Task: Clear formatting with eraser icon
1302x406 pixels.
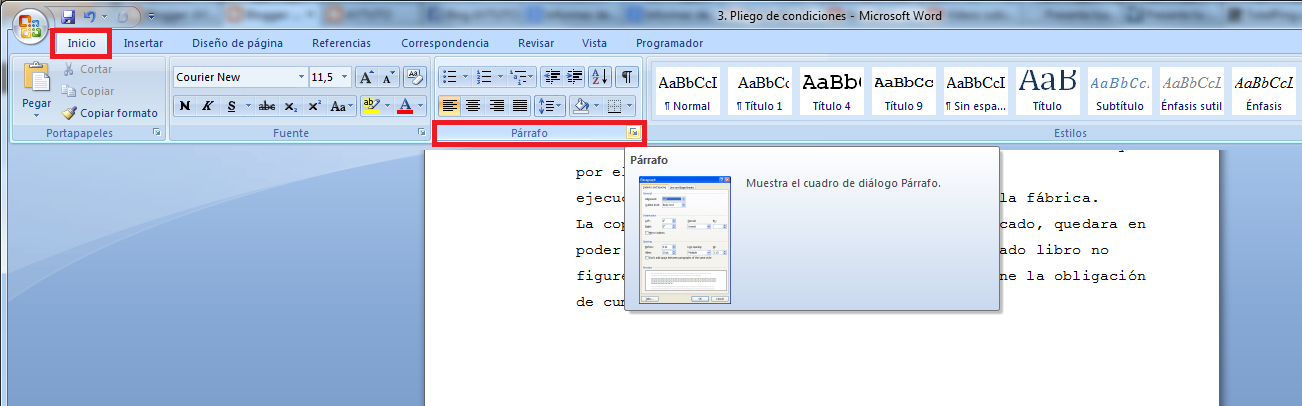Action: coord(415,77)
